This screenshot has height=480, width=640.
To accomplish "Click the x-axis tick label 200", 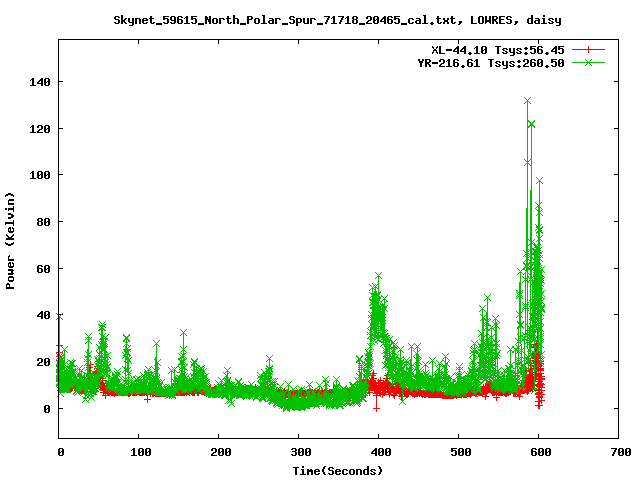I will coord(220,452).
